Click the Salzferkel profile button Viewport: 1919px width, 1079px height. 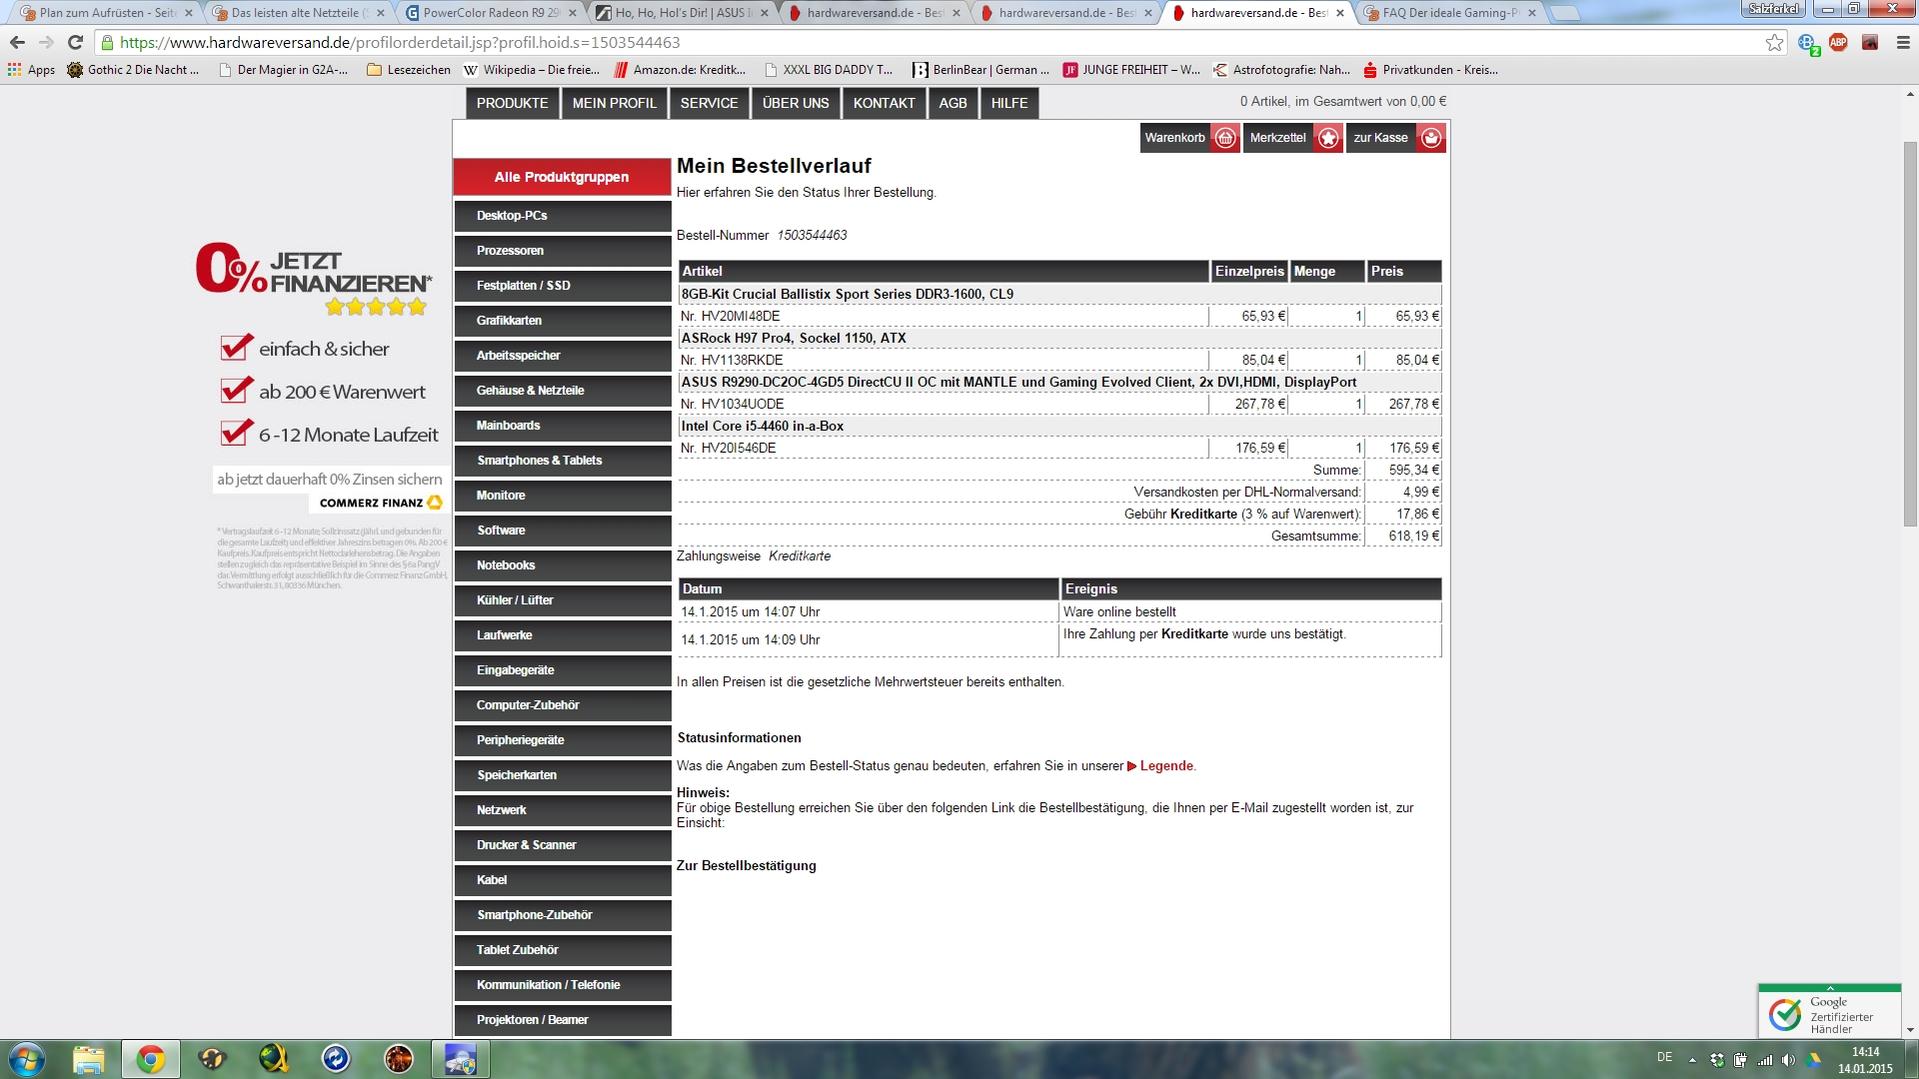point(1774,9)
